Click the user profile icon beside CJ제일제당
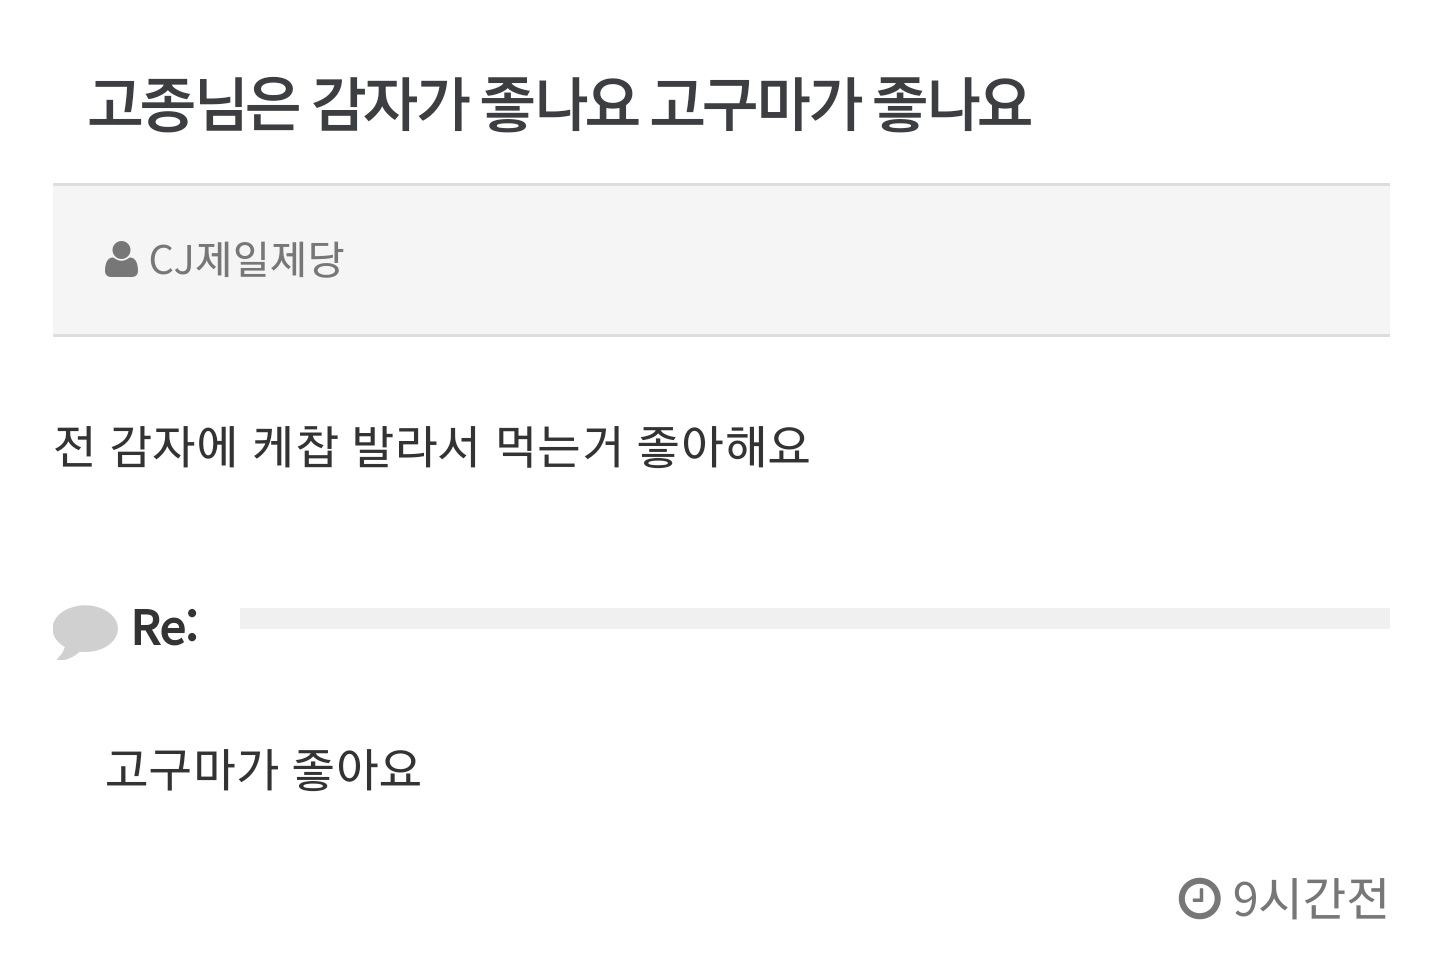Viewport: 1440px width, 977px height. point(121,260)
